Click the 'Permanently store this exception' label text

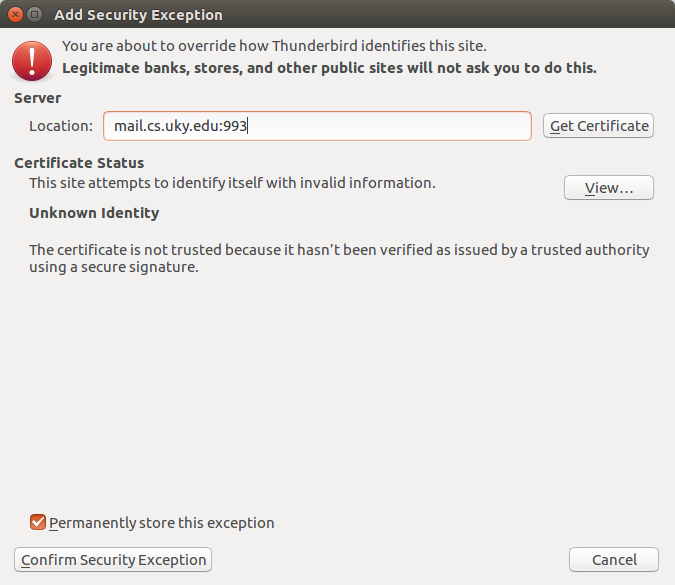pyautogui.click(x=161, y=523)
